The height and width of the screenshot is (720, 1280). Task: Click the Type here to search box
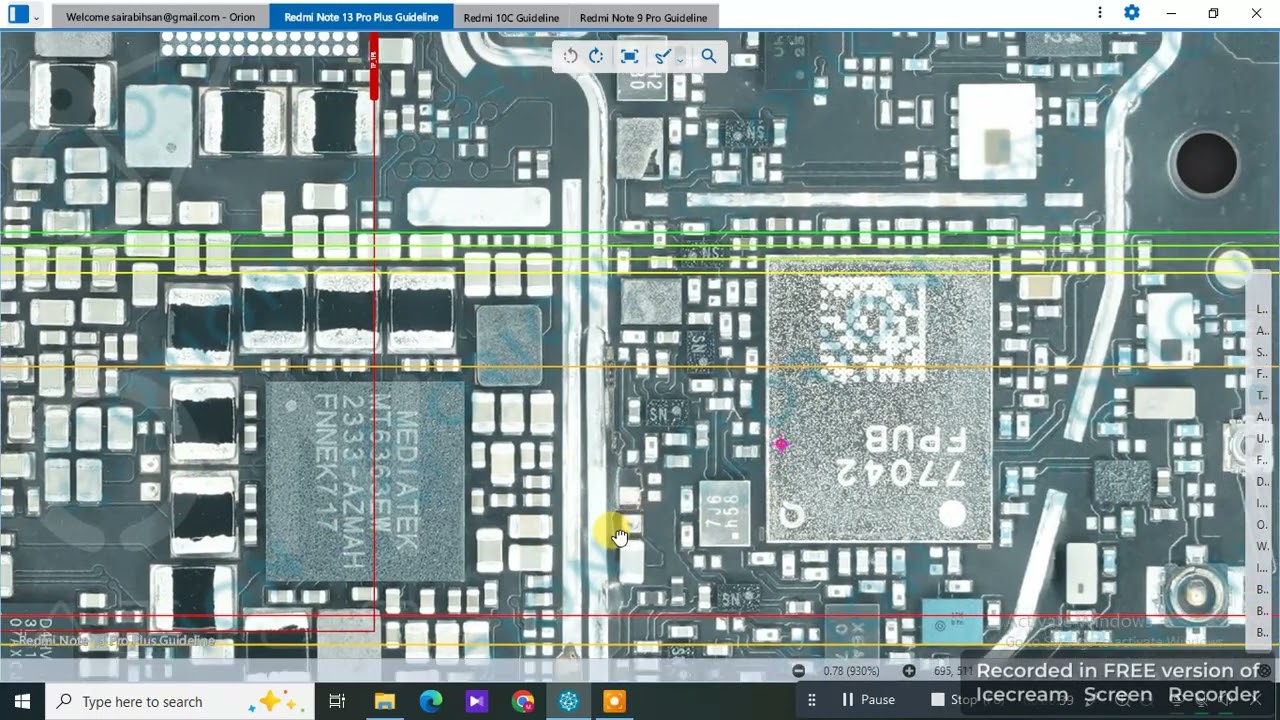pos(180,701)
